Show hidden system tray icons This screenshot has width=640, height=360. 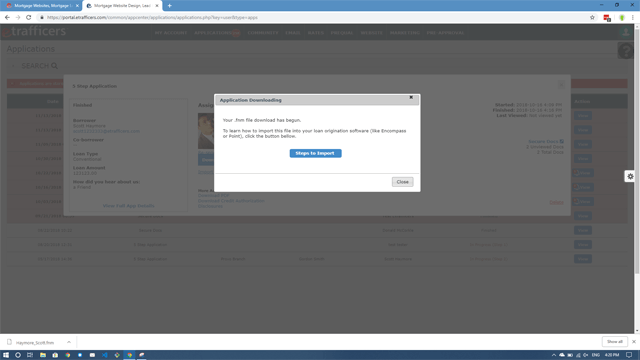[x=553, y=355]
